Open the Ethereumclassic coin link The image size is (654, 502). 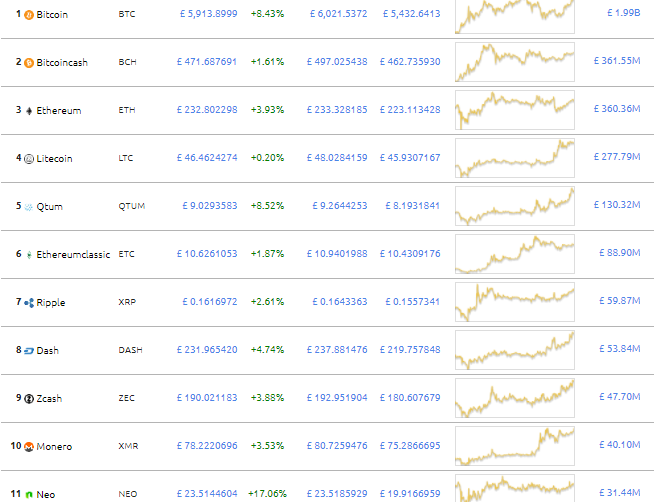(x=73, y=255)
